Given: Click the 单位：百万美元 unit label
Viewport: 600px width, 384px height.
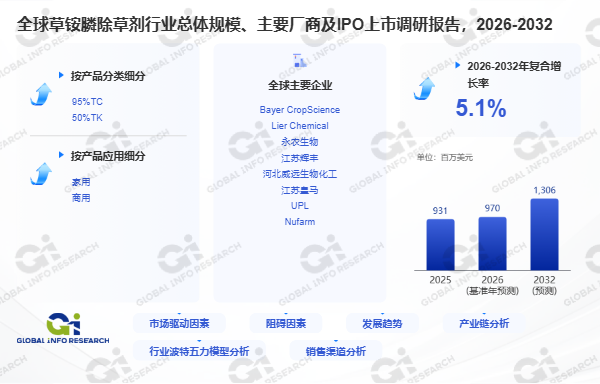Looking at the screenshot, I should click(445, 158).
